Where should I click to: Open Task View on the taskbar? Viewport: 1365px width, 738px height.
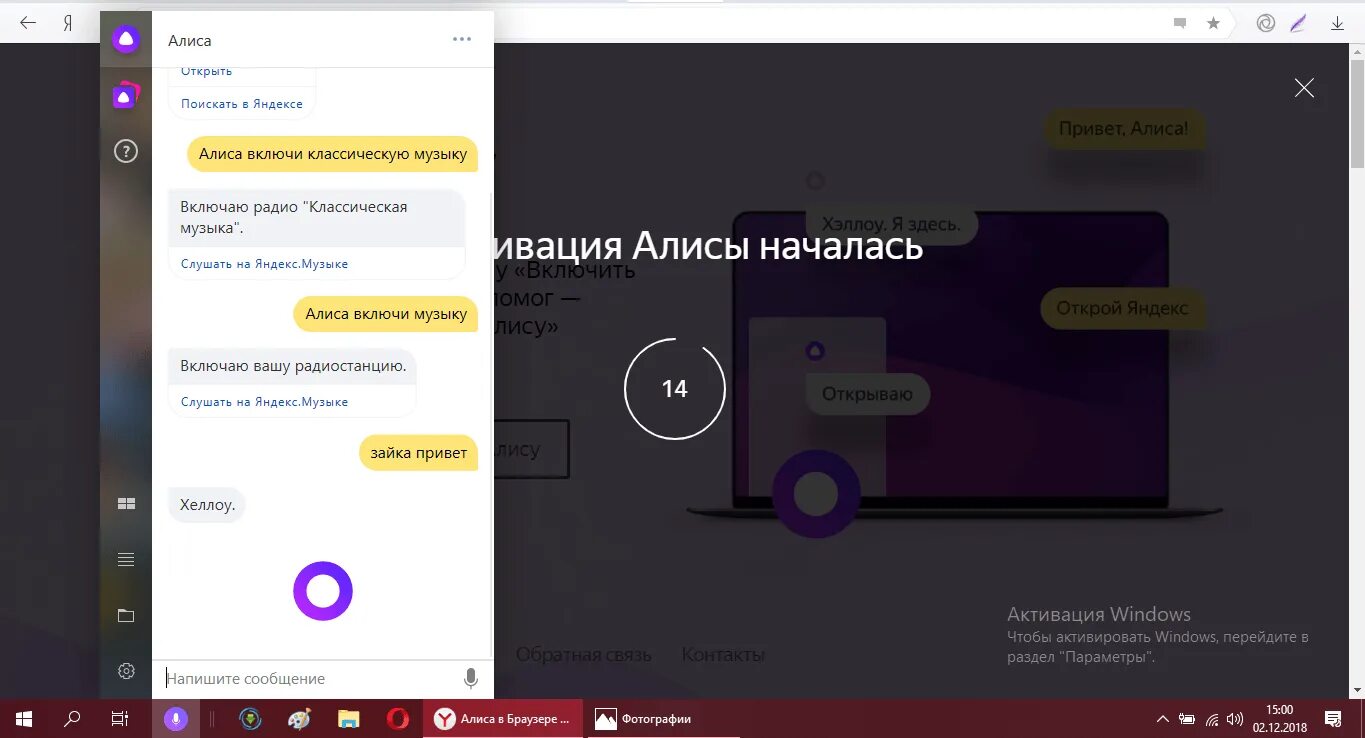pos(120,718)
